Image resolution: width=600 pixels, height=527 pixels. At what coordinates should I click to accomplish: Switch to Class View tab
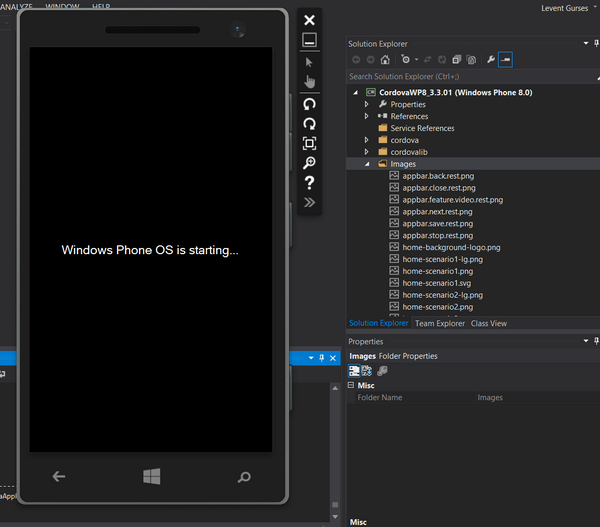point(489,323)
